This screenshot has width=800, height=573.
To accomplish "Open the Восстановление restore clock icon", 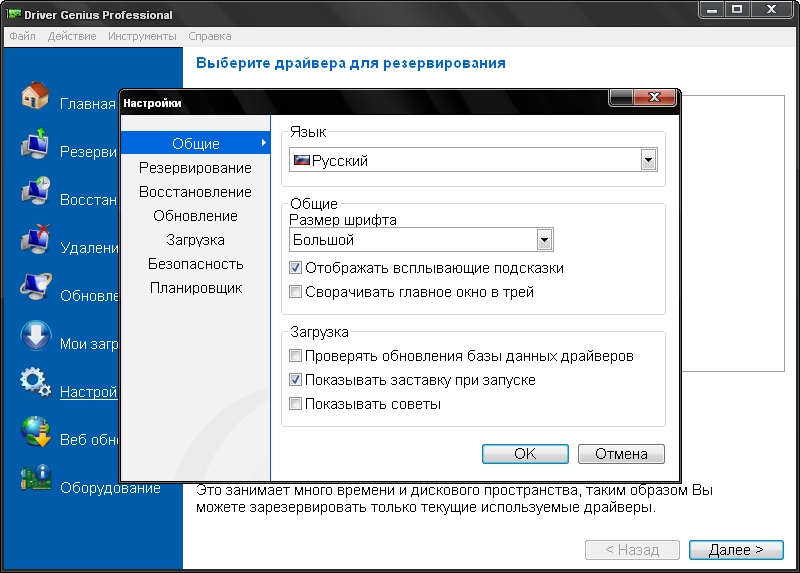I will point(35,191).
